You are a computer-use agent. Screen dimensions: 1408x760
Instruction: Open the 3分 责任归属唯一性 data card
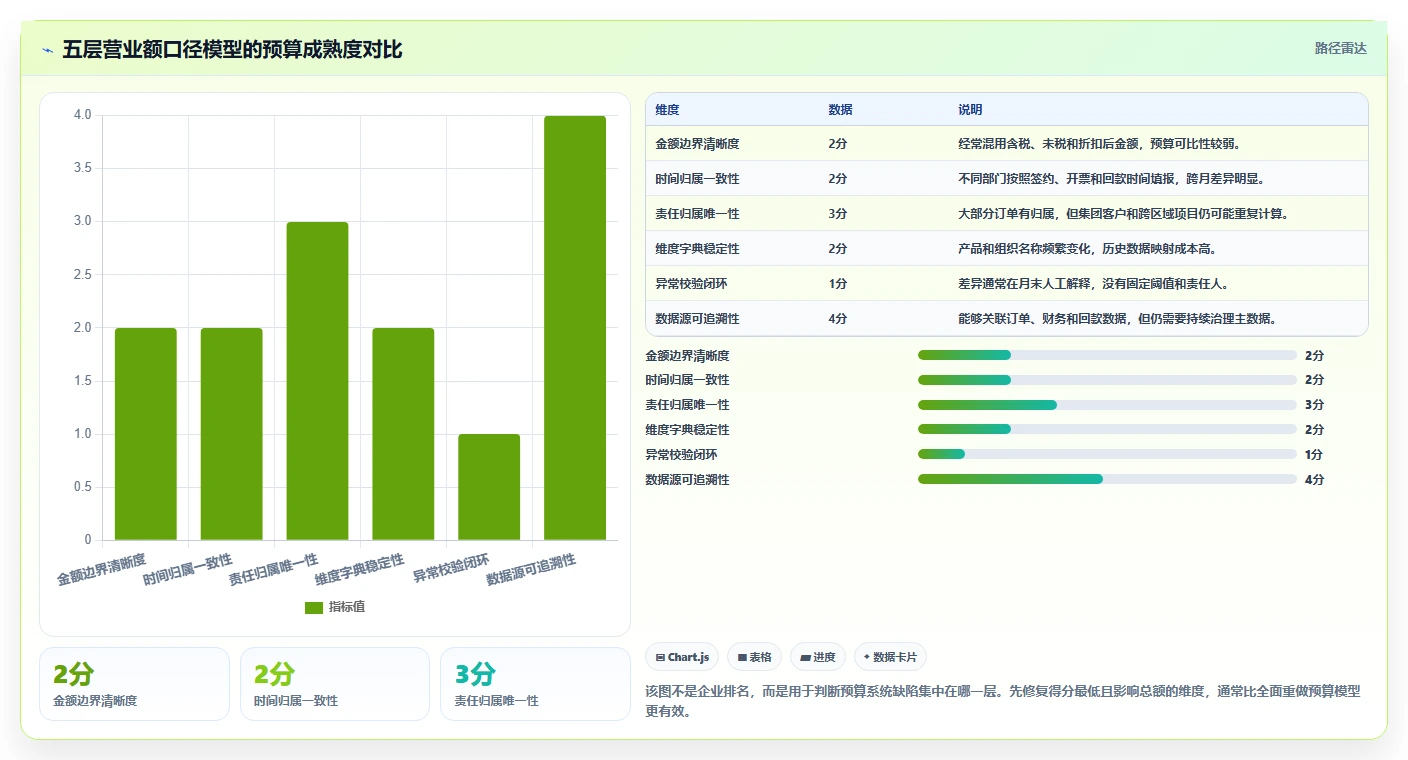click(x=535, y=684)
